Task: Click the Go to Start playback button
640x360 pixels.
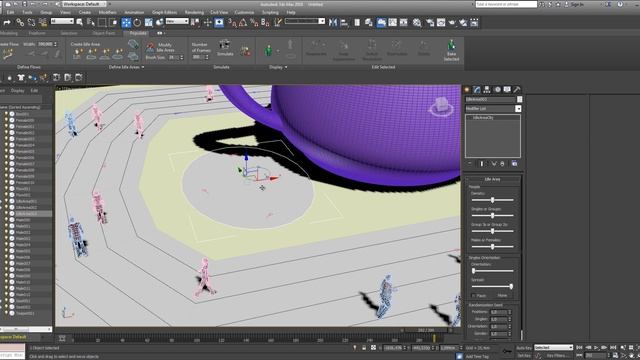Action: tap(579, 348)
